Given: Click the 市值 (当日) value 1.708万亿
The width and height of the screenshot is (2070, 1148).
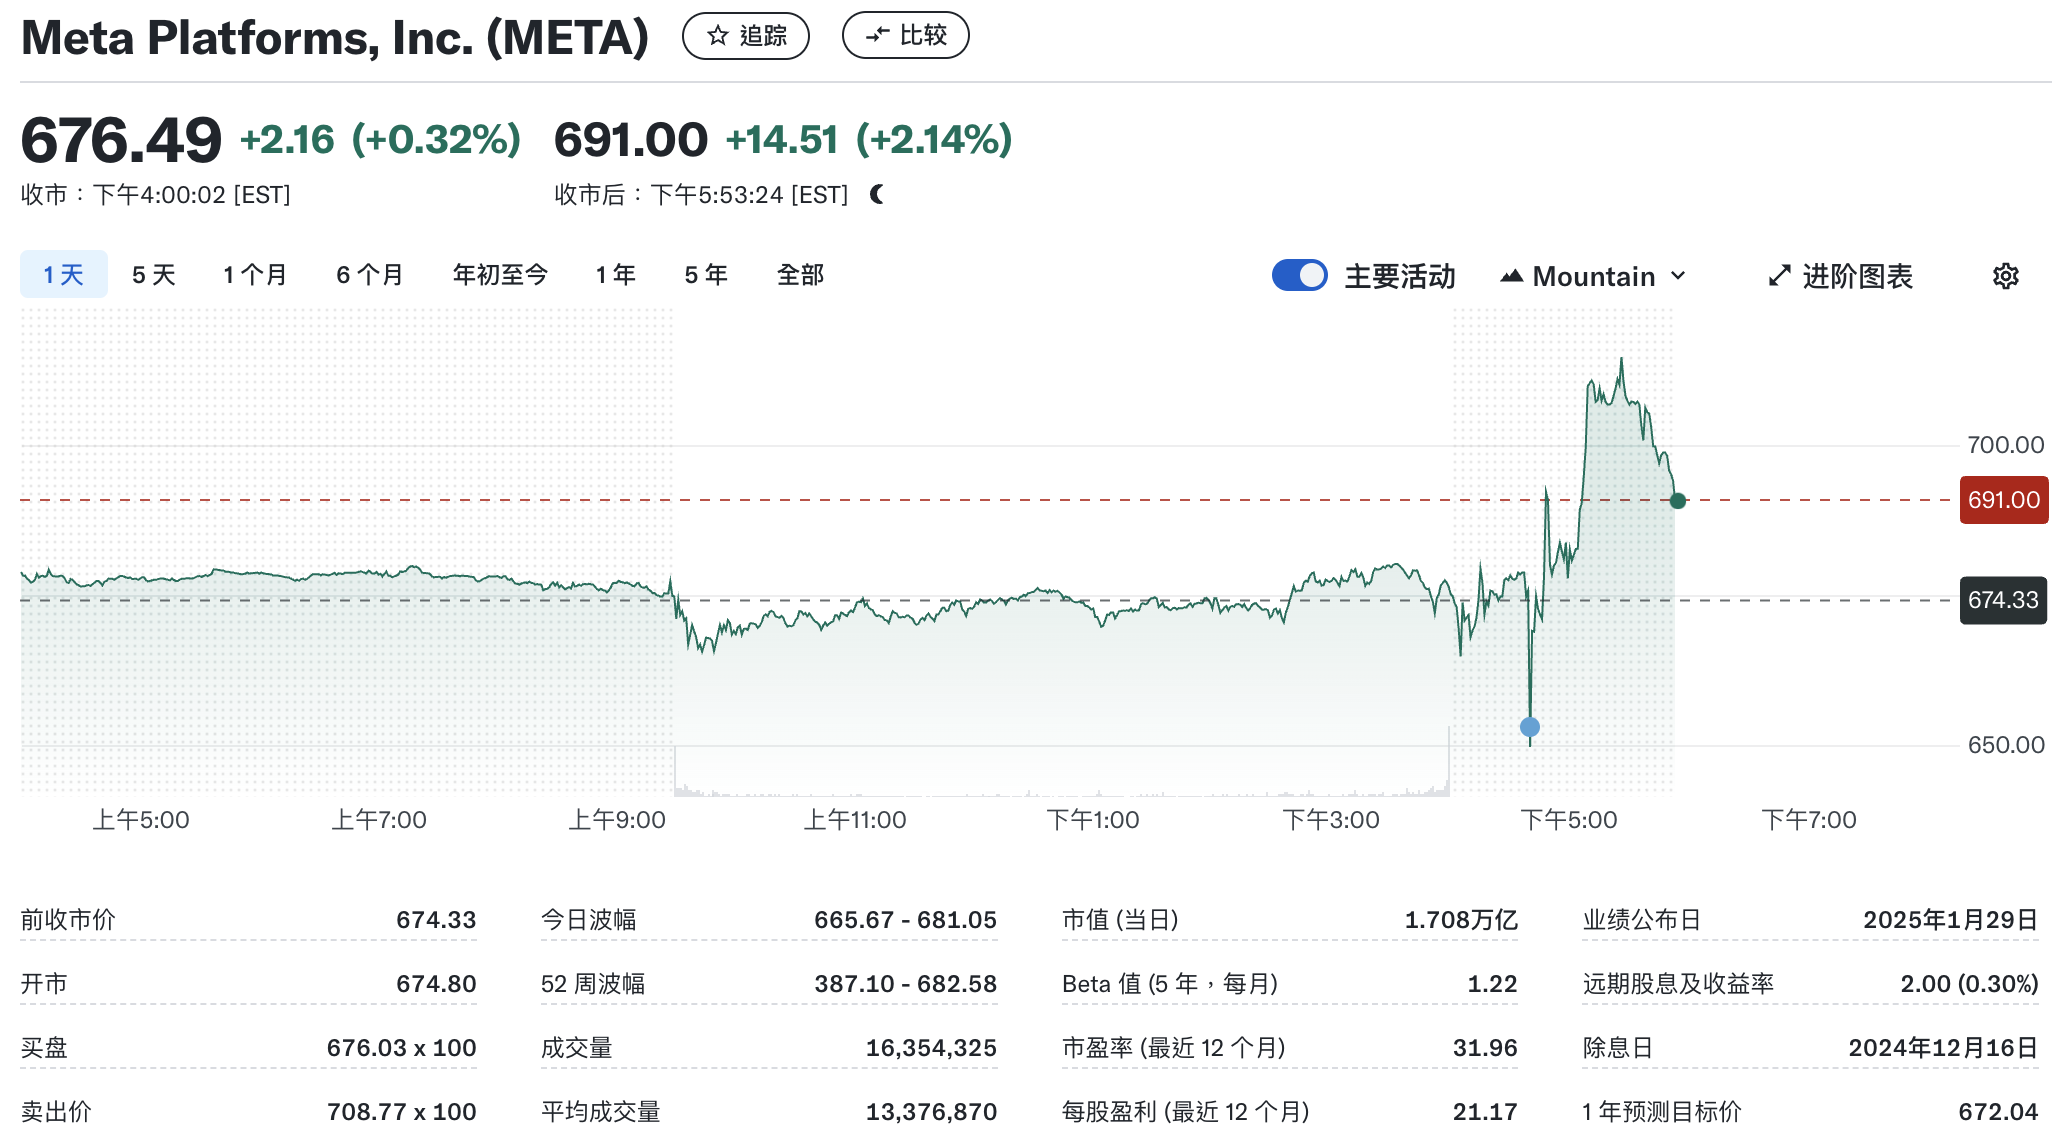Looking at the screenshot, I should point(1461,920).
